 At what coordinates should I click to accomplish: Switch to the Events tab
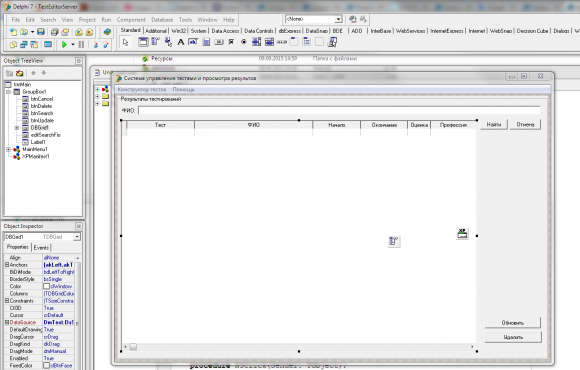click(x=41, y=248)
